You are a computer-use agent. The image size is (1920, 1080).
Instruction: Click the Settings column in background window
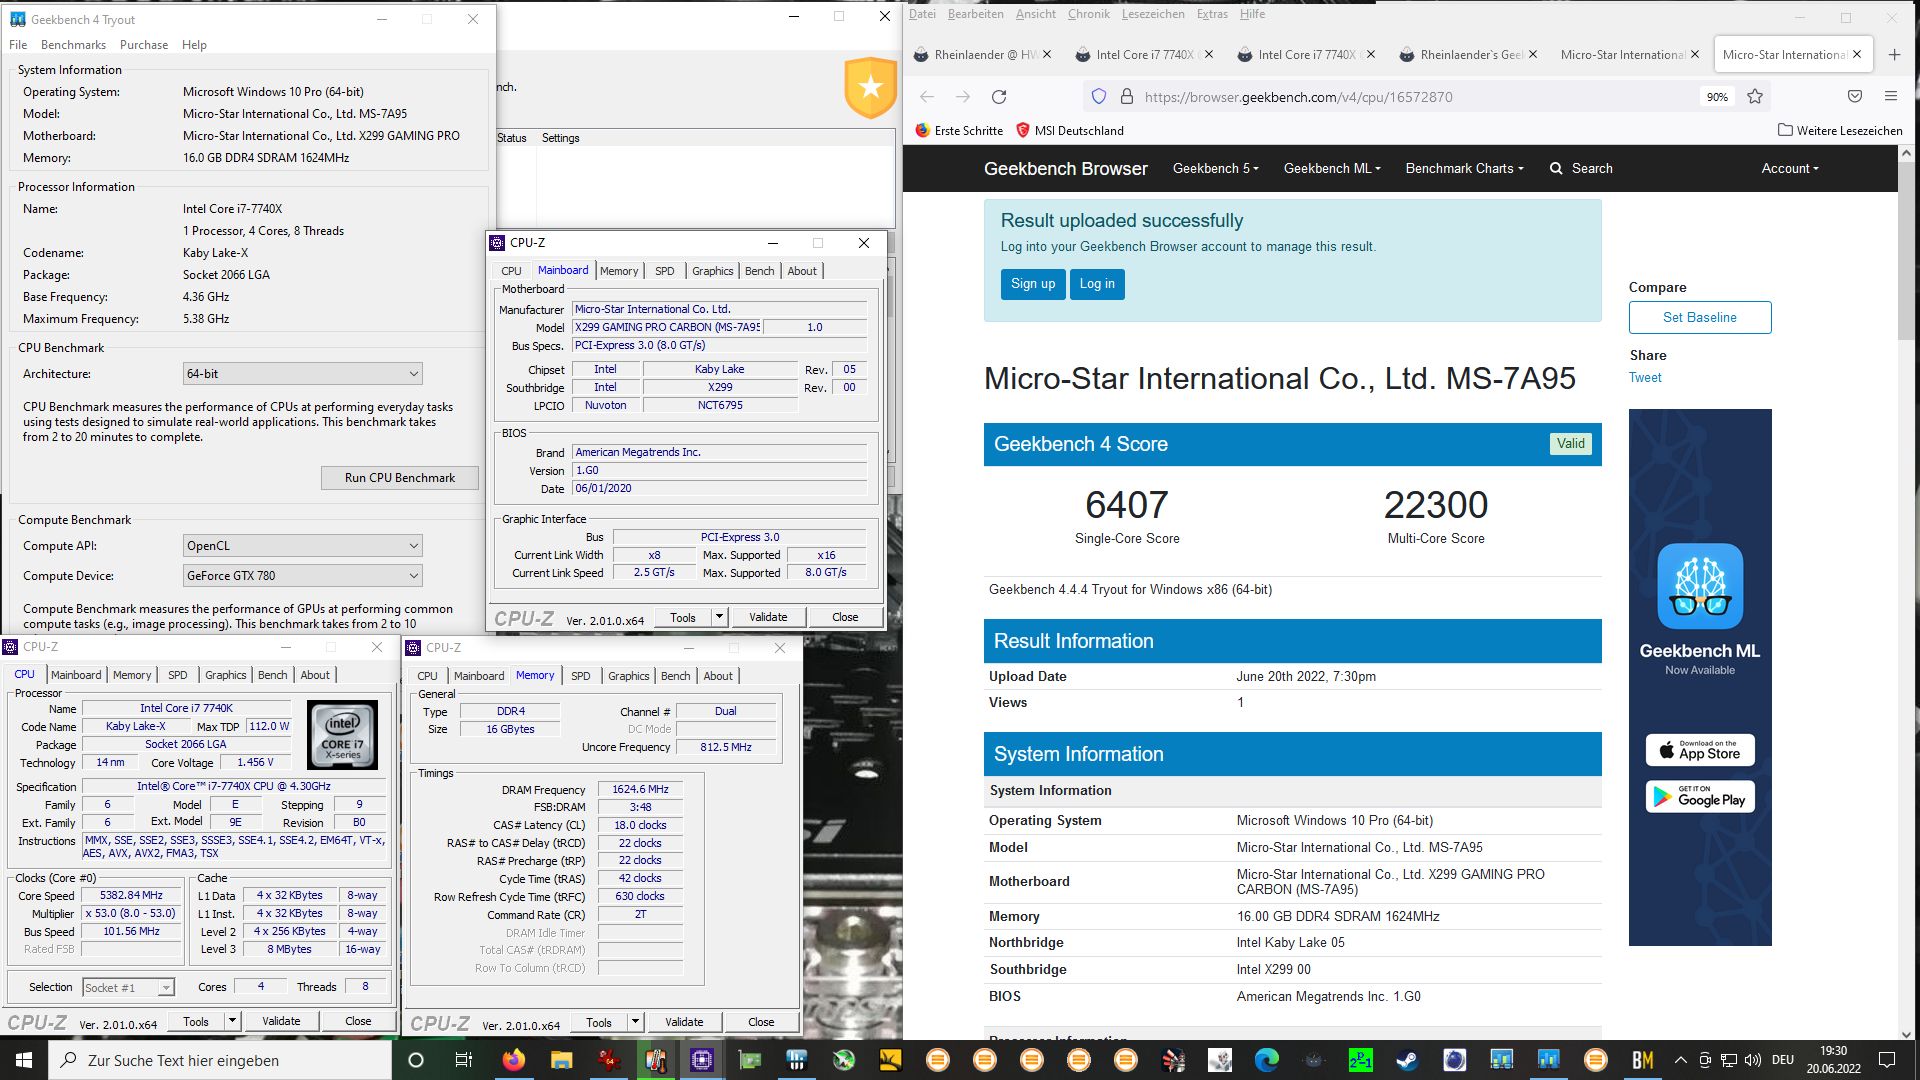pos(560,138)
